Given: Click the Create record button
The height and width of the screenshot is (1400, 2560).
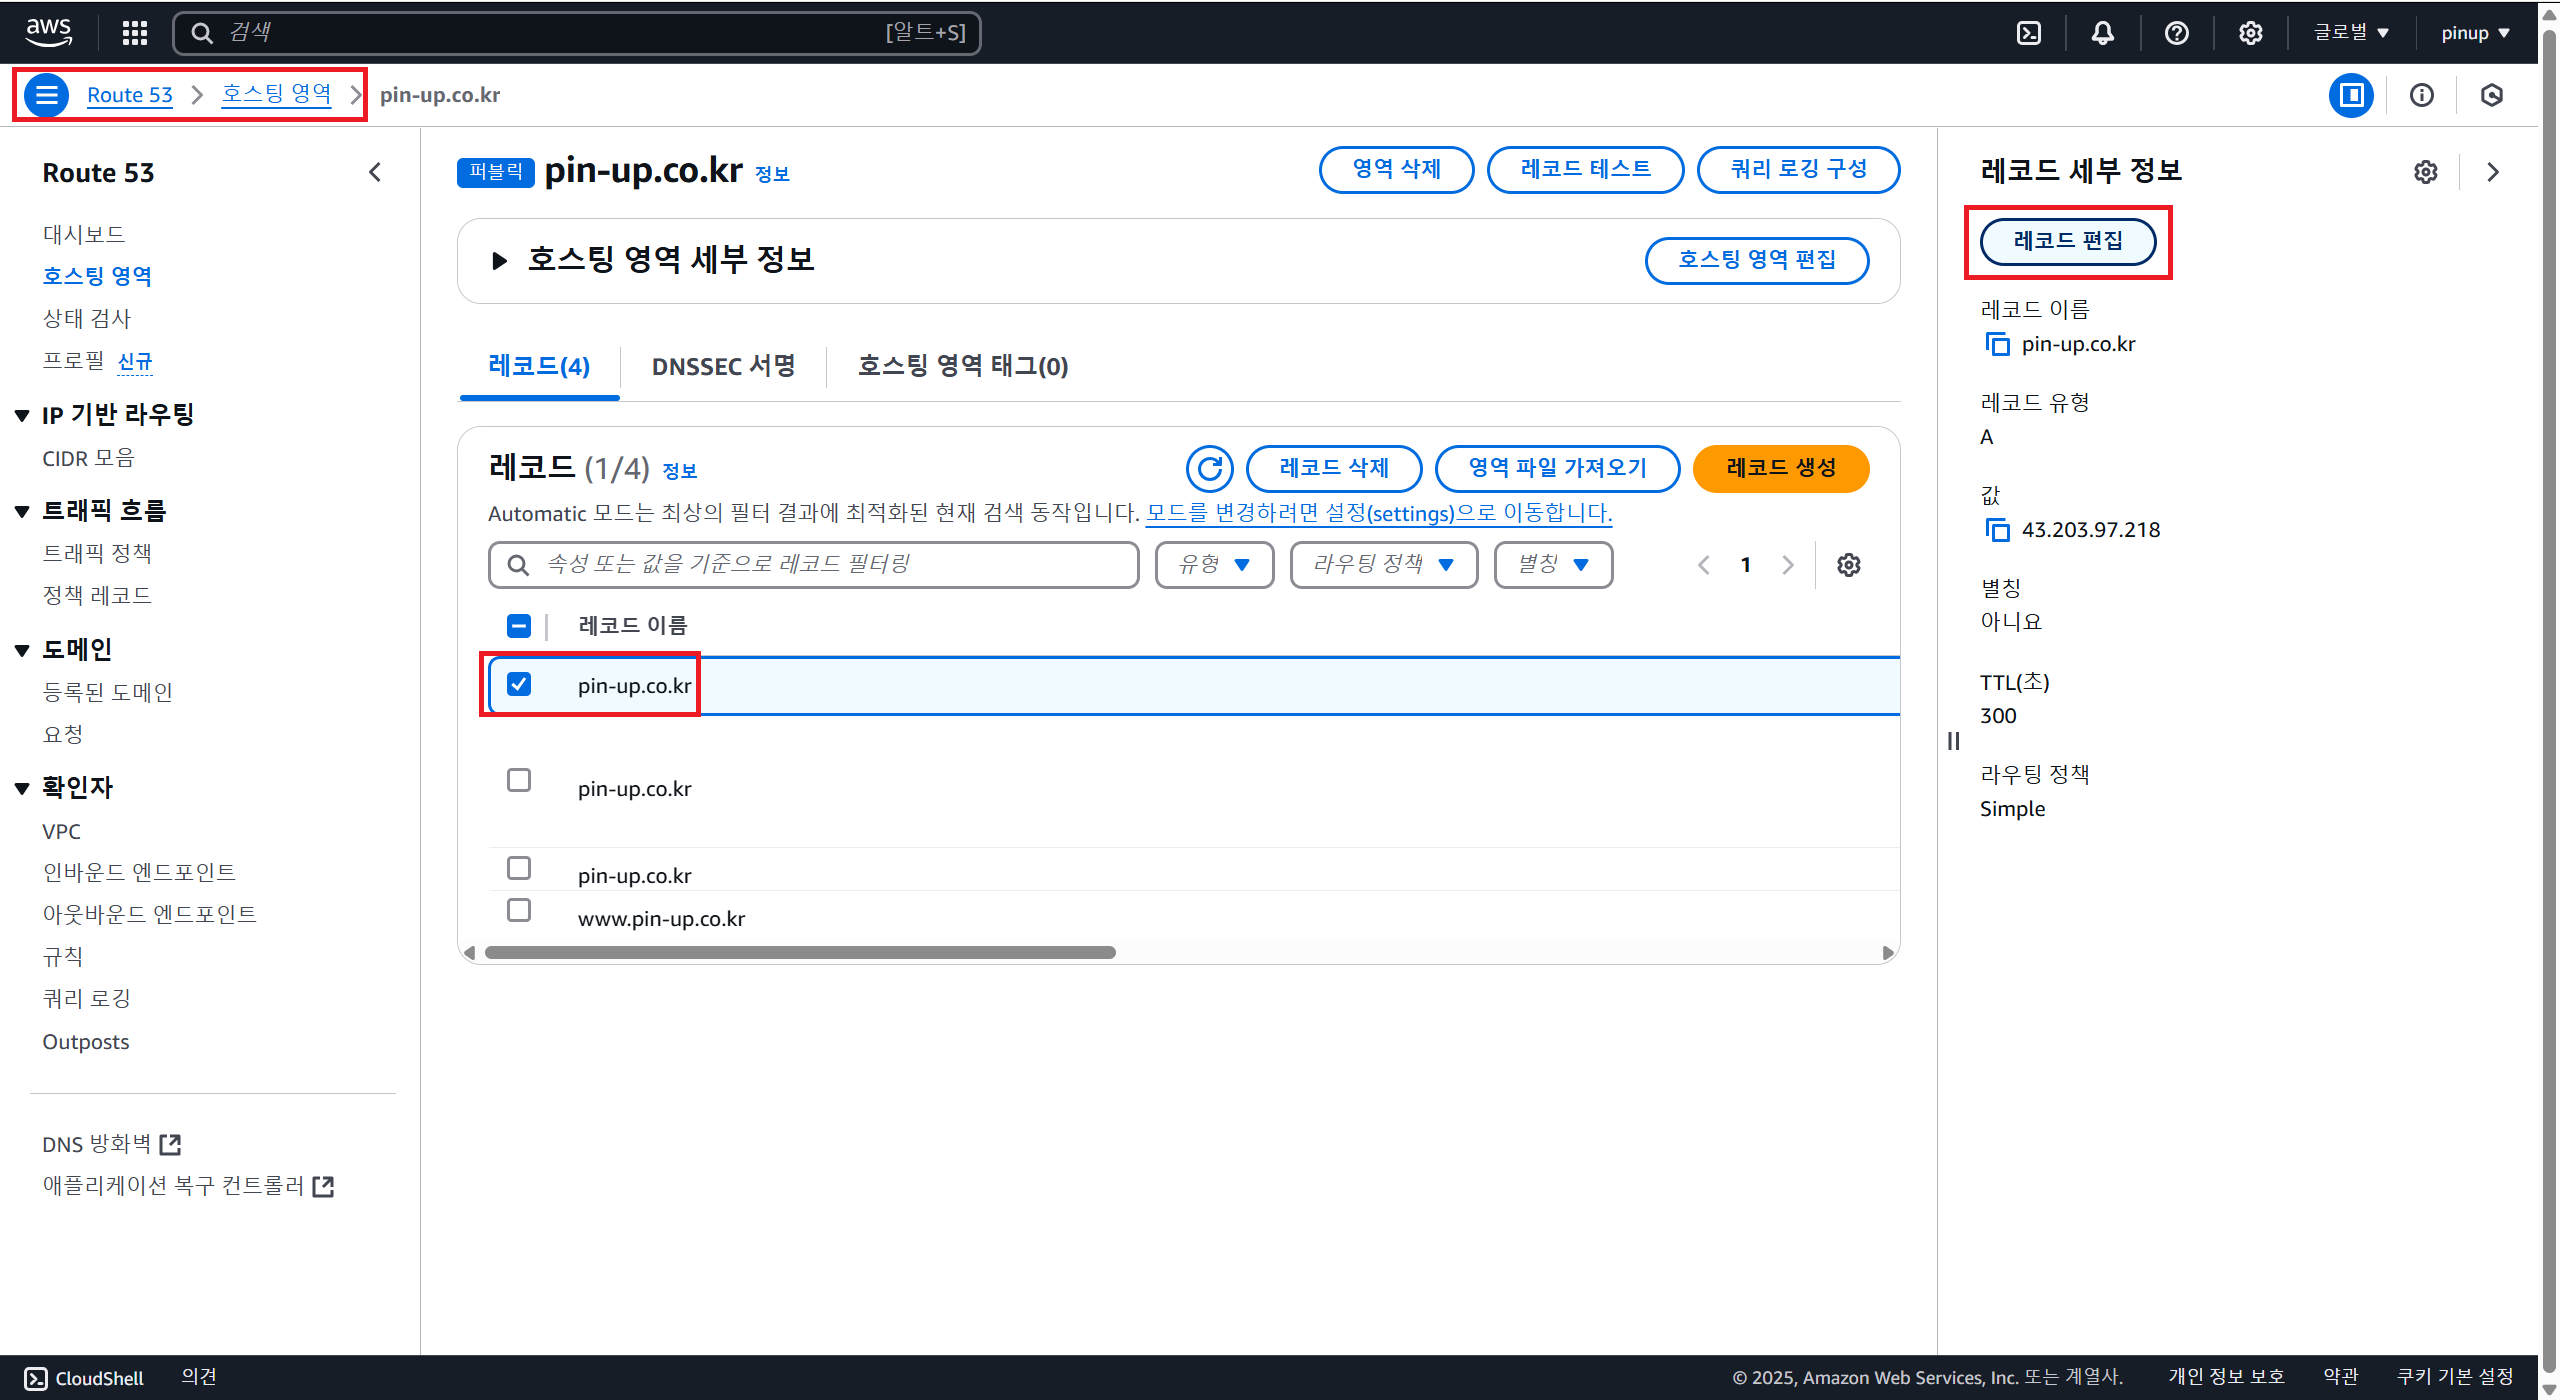Looking at the screenshot, I should coord(1781,468).
